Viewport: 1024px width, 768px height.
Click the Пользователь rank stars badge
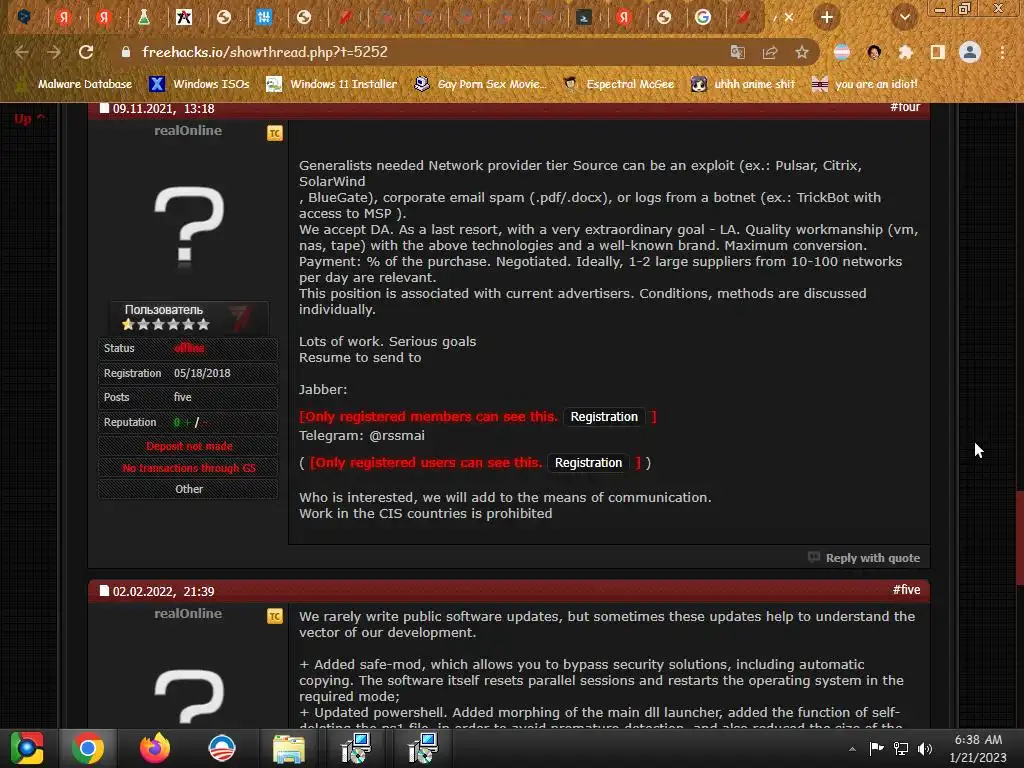tap(188, 317)
